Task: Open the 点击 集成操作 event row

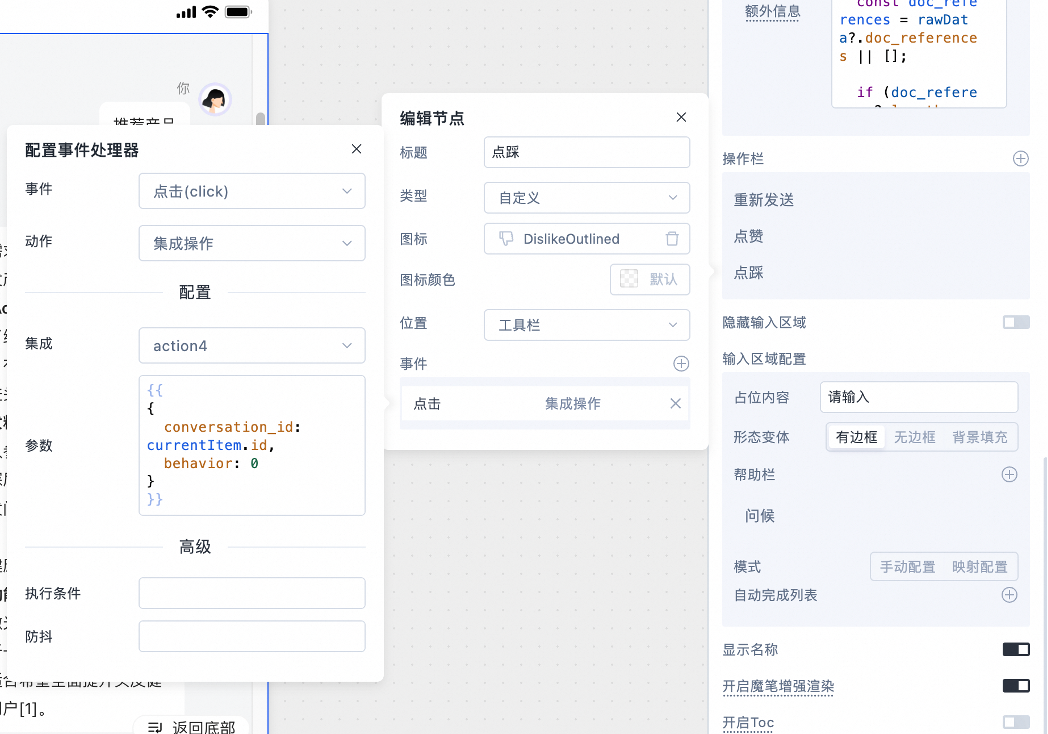Action: point(545,404)
